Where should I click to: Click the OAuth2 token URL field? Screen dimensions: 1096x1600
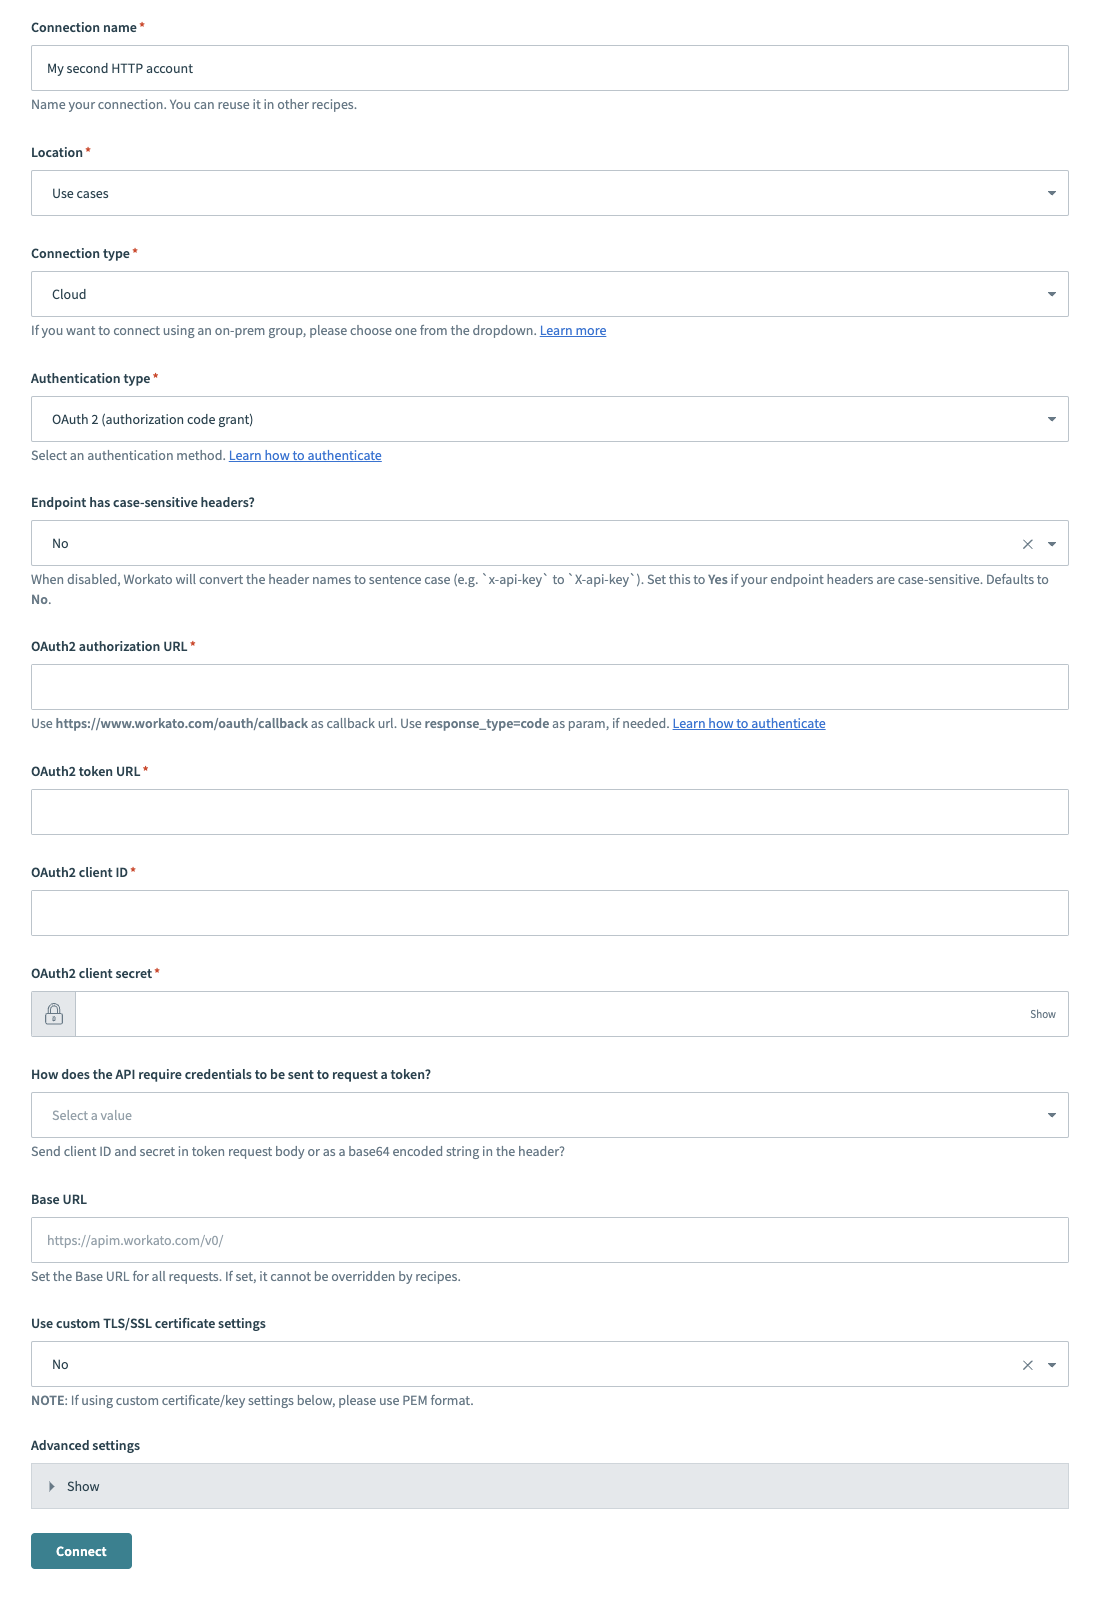click(550, 811)
